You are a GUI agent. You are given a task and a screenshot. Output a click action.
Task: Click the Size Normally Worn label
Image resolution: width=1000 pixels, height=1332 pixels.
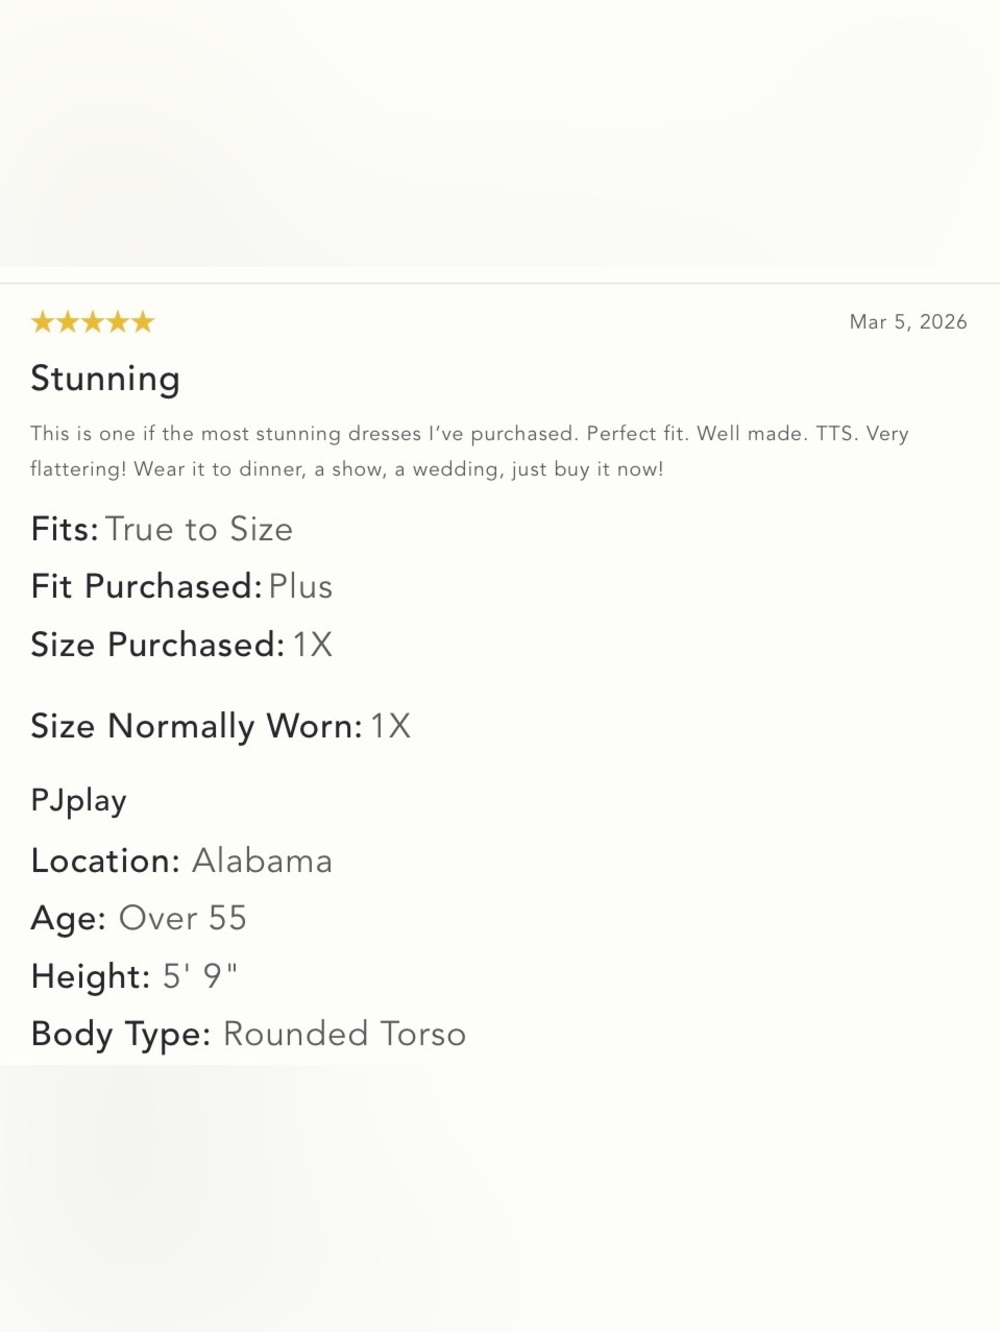(197, 726)
